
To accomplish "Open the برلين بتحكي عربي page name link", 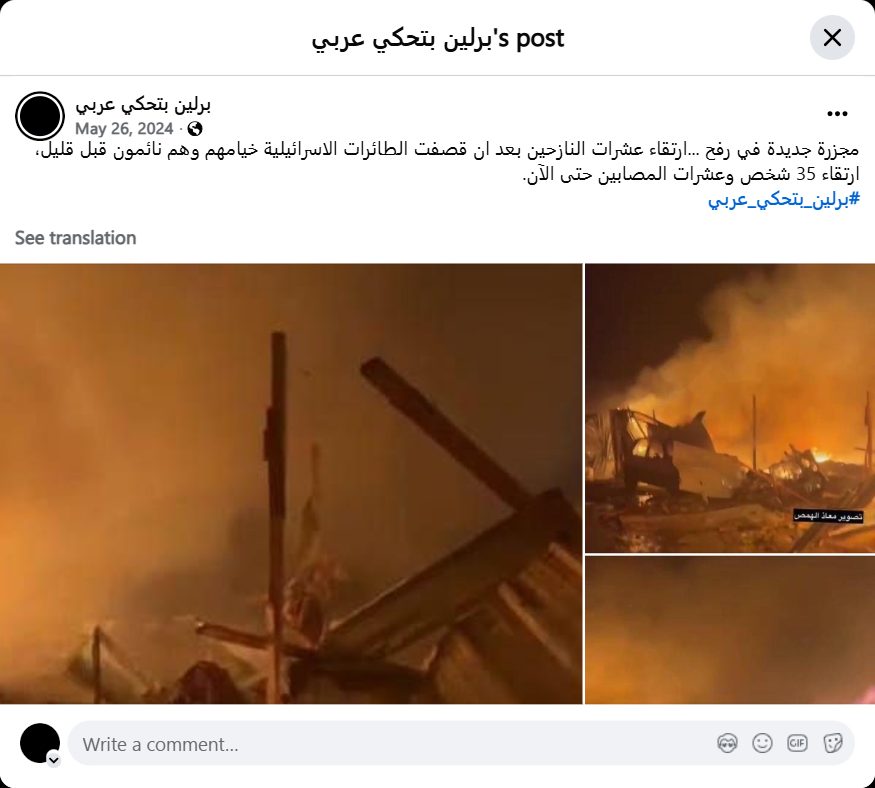I will click(x=143, y=104).
